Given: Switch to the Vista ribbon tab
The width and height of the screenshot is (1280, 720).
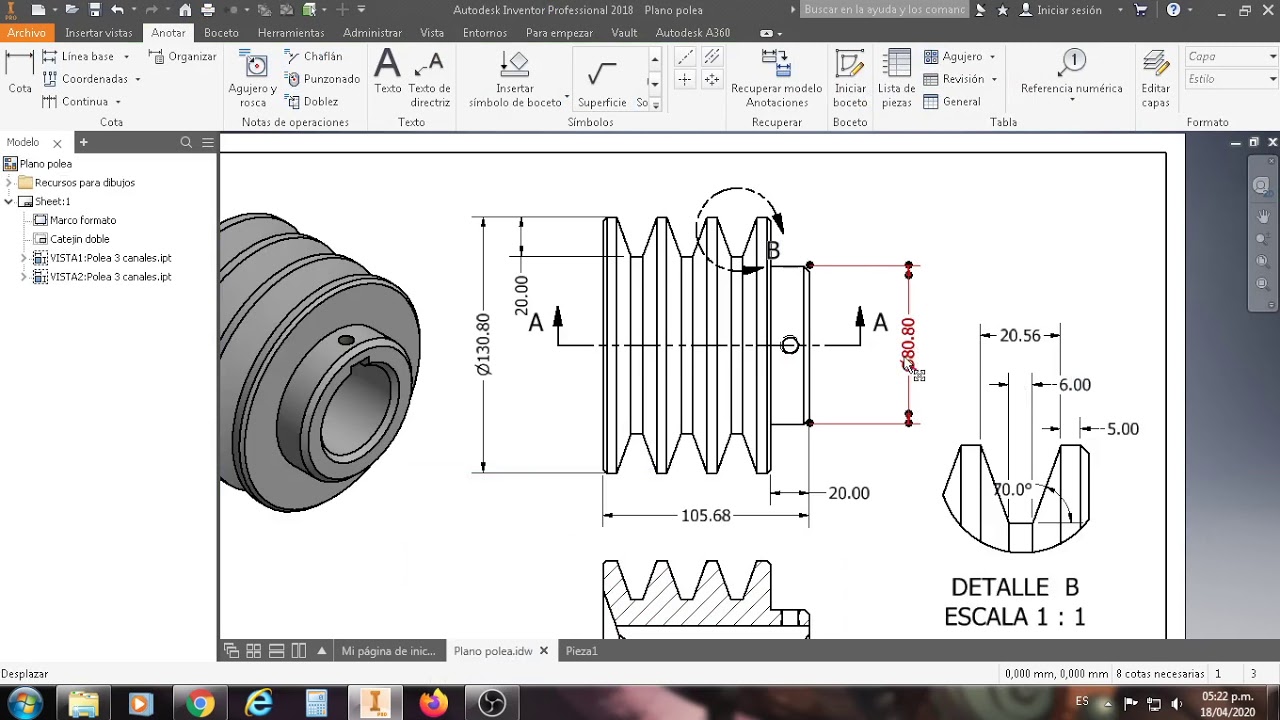Looking at the screenshot, I should click(432, 33).
